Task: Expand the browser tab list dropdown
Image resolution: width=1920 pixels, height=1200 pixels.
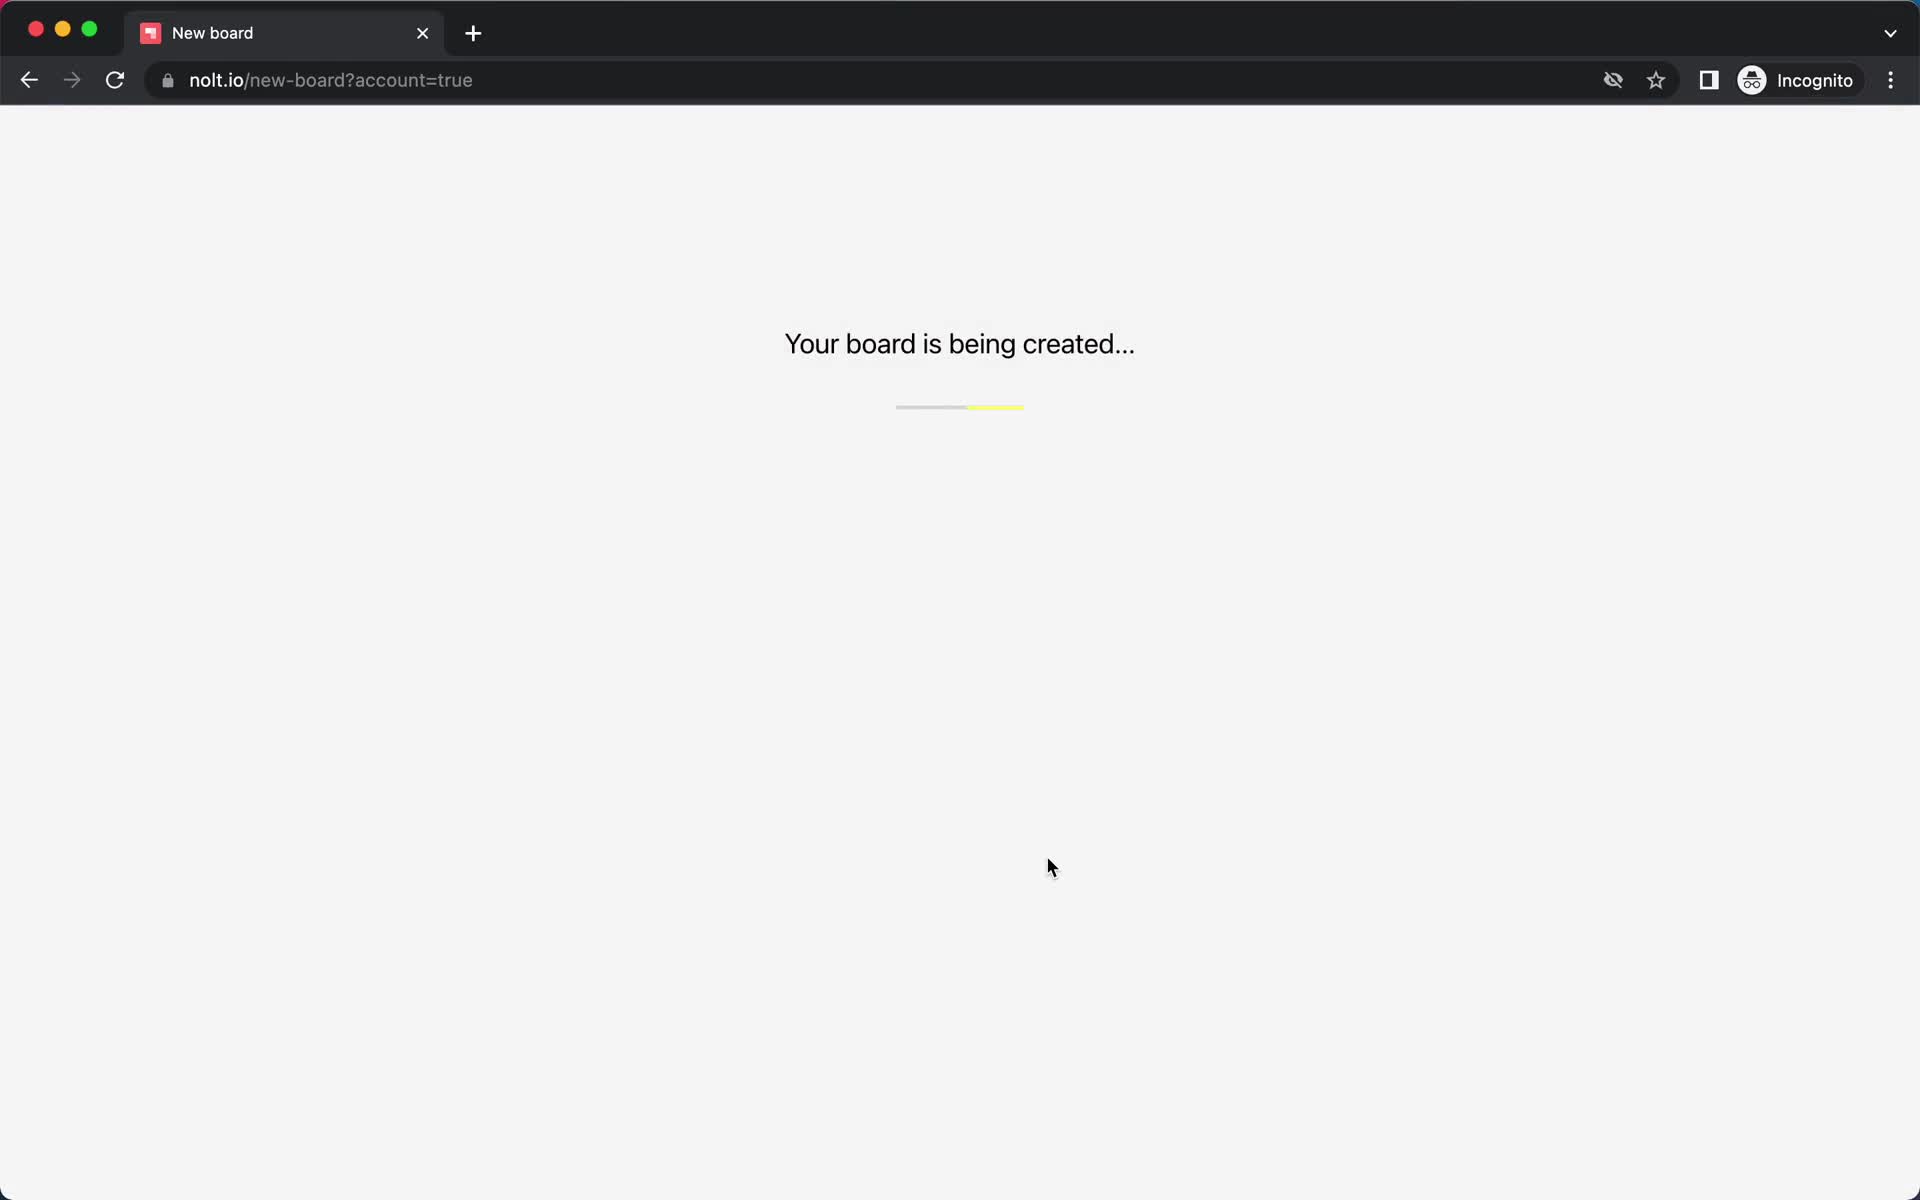Action: [1890, 32]
